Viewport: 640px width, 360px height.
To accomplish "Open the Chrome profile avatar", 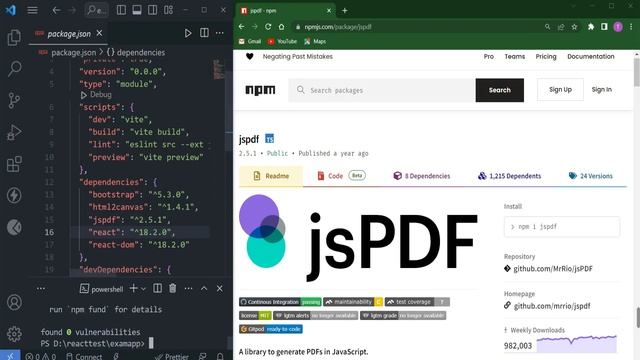I will pos(618,27).
